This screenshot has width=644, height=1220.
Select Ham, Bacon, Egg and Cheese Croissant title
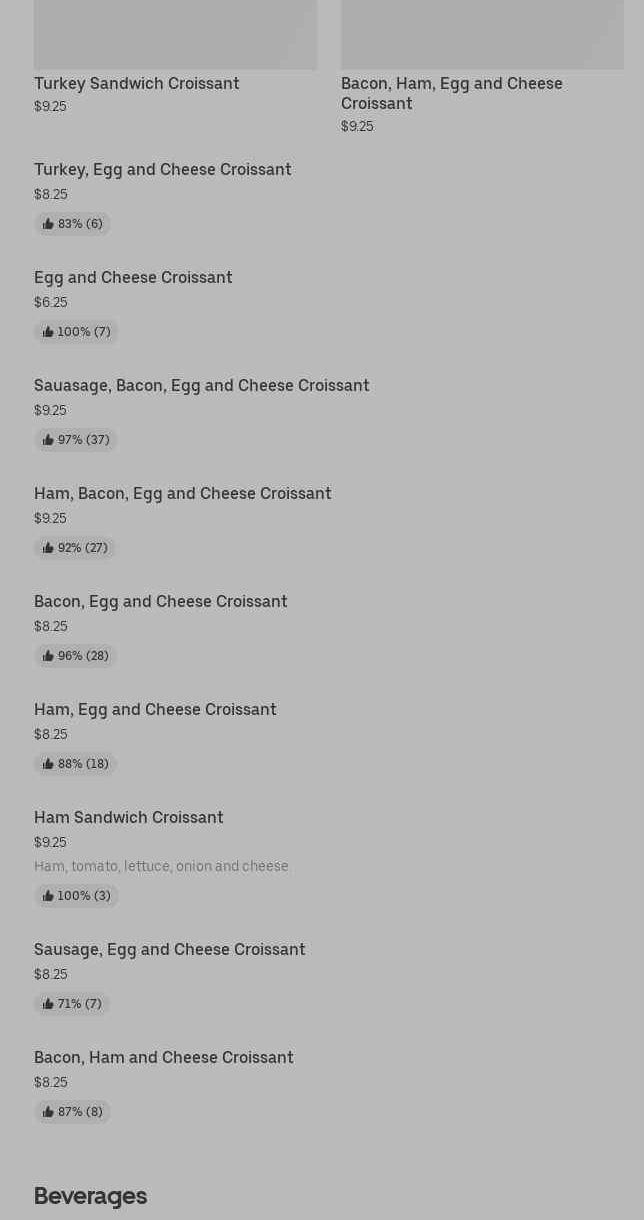[182, 493]
